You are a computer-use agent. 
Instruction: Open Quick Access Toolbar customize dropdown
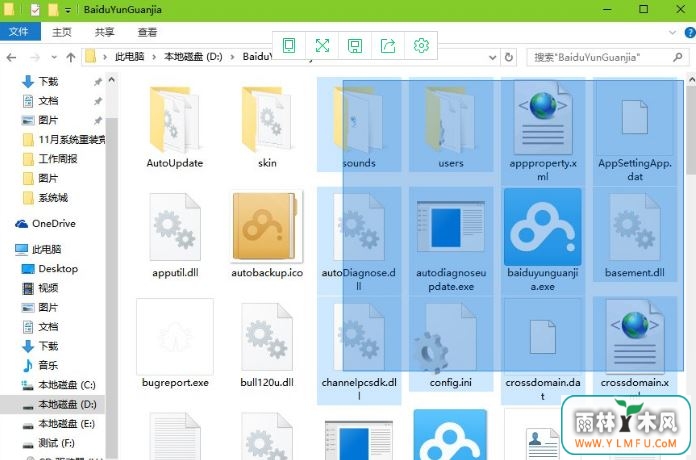pyautogui.click(x=67, y=10)
